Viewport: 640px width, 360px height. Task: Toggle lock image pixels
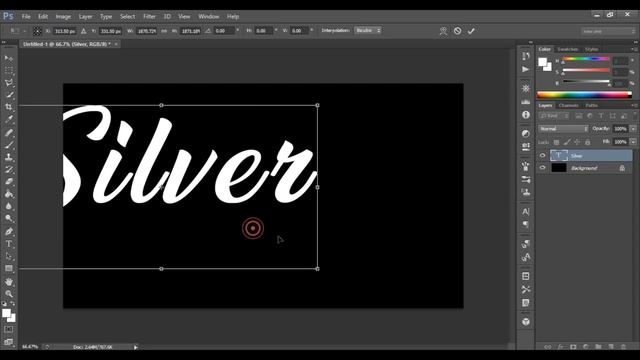567,142
